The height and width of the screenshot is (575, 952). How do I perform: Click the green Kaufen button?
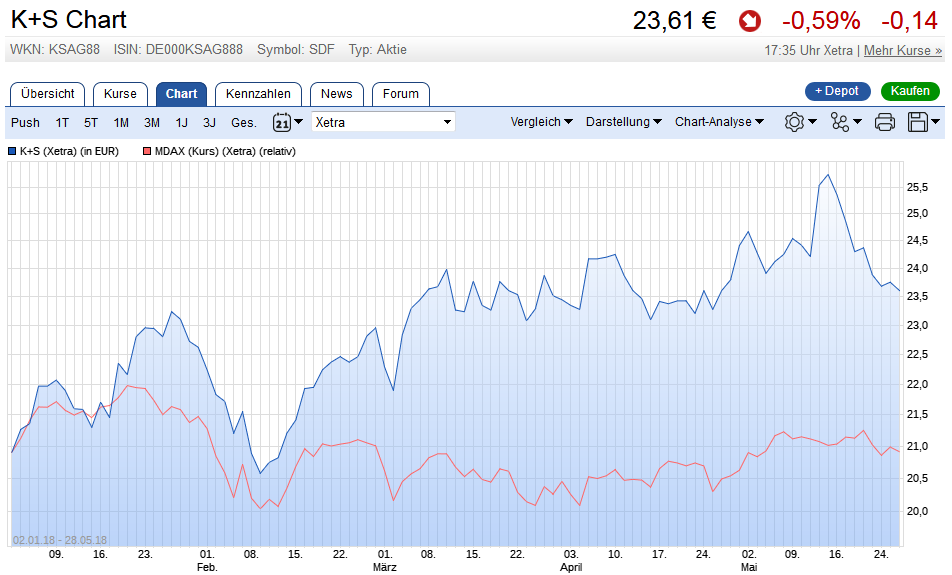coord(910,91)
